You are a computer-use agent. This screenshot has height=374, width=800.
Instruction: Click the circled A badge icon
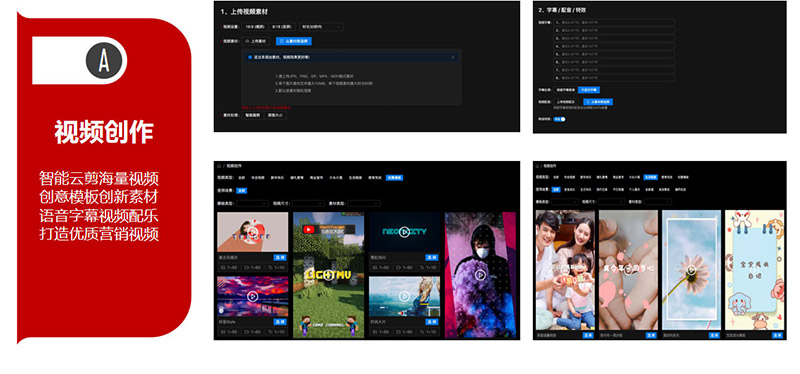(104, 60)
